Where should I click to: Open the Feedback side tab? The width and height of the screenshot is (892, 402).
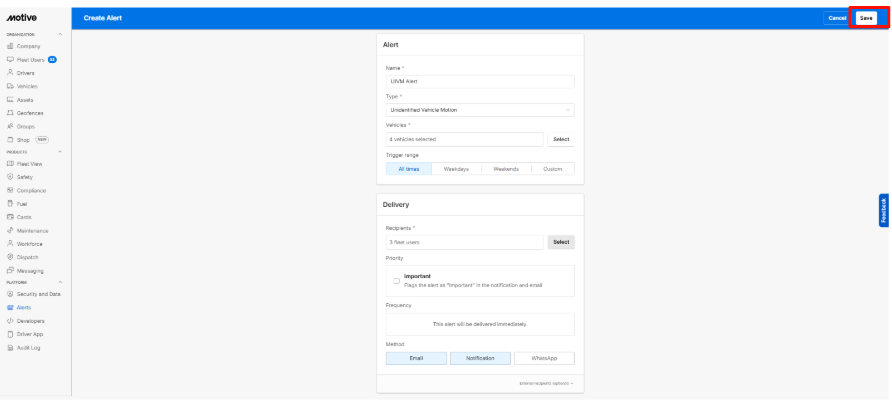pos(884,210)
